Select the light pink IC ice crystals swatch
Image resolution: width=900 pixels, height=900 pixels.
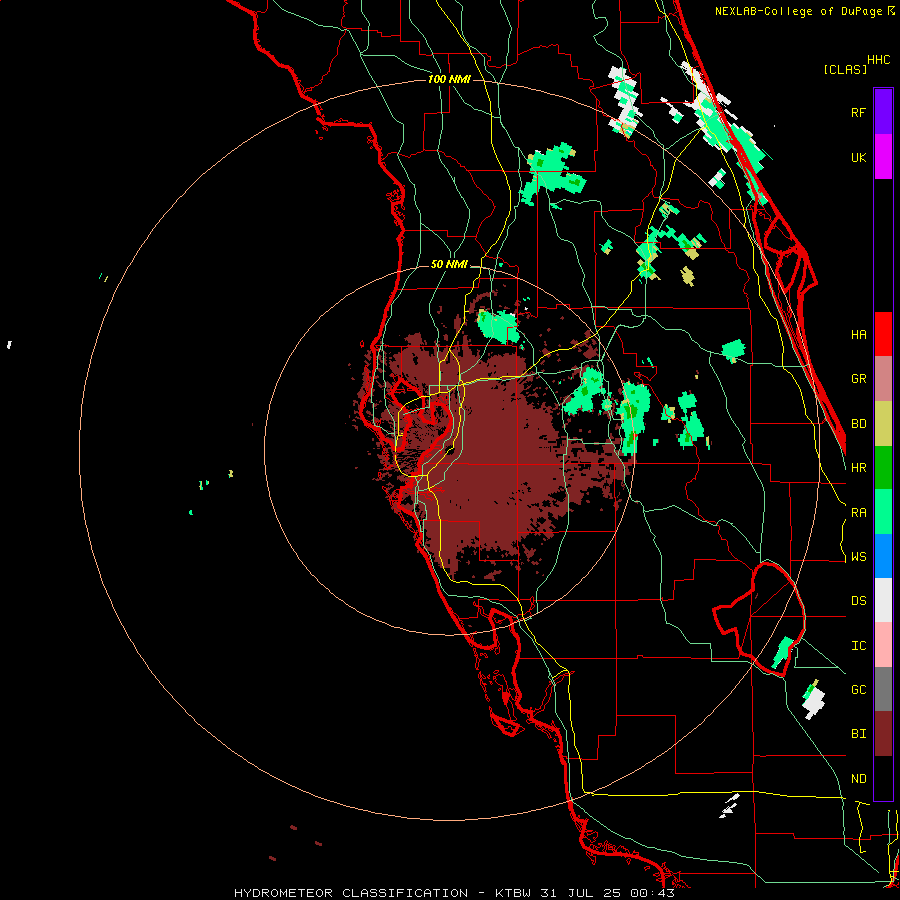pos(883,645)
